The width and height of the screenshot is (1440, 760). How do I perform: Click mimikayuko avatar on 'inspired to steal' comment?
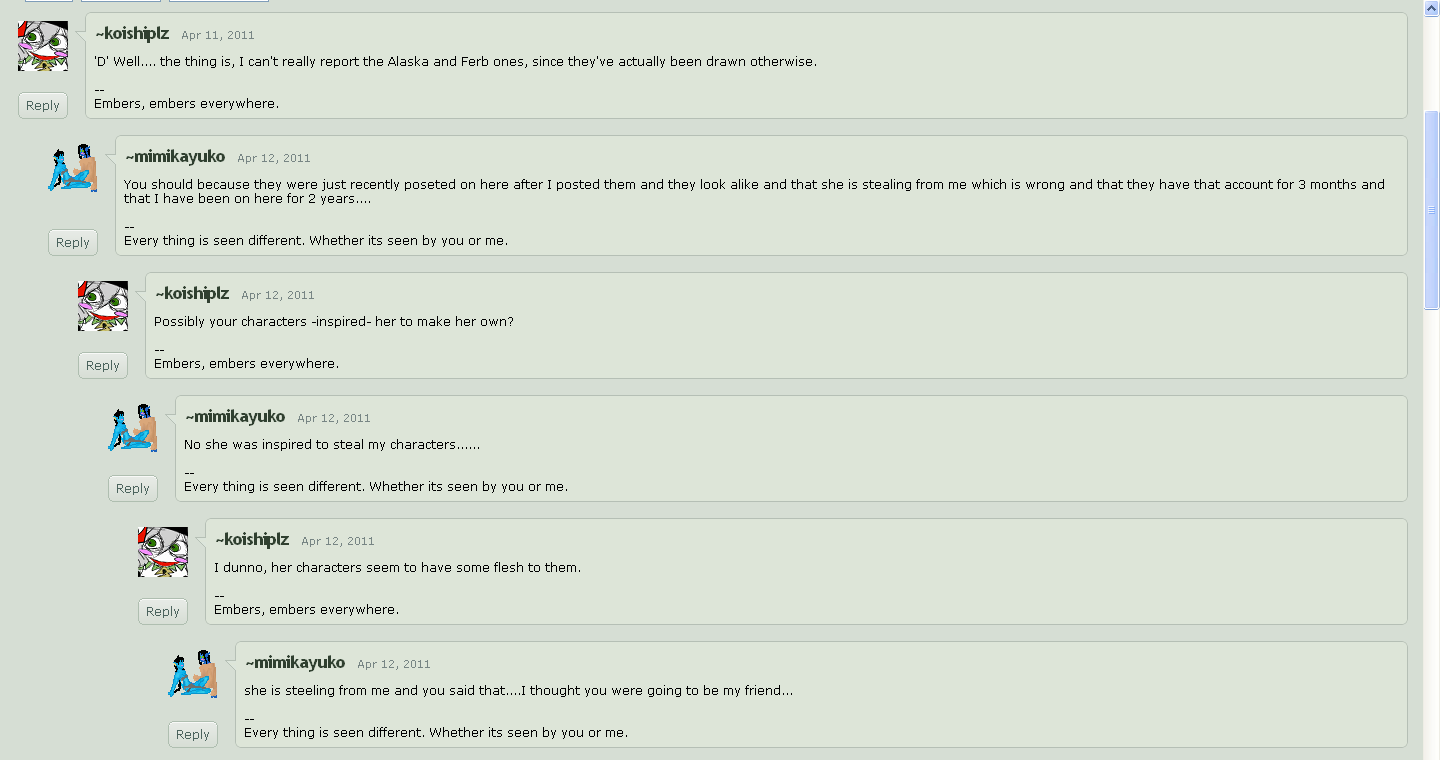(133, 429)
